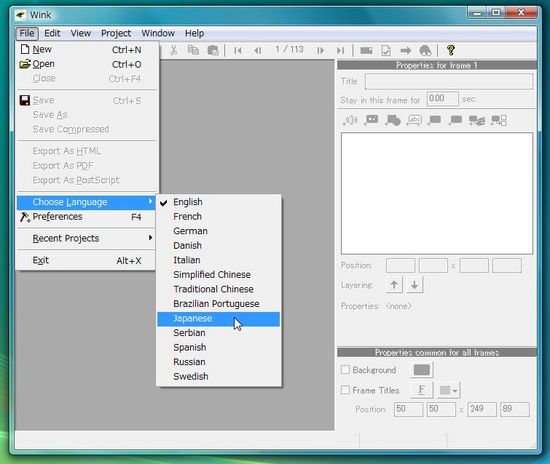Screen dimensions: 550x464
Task: Open the Project menu
Action: click(116, 33)
